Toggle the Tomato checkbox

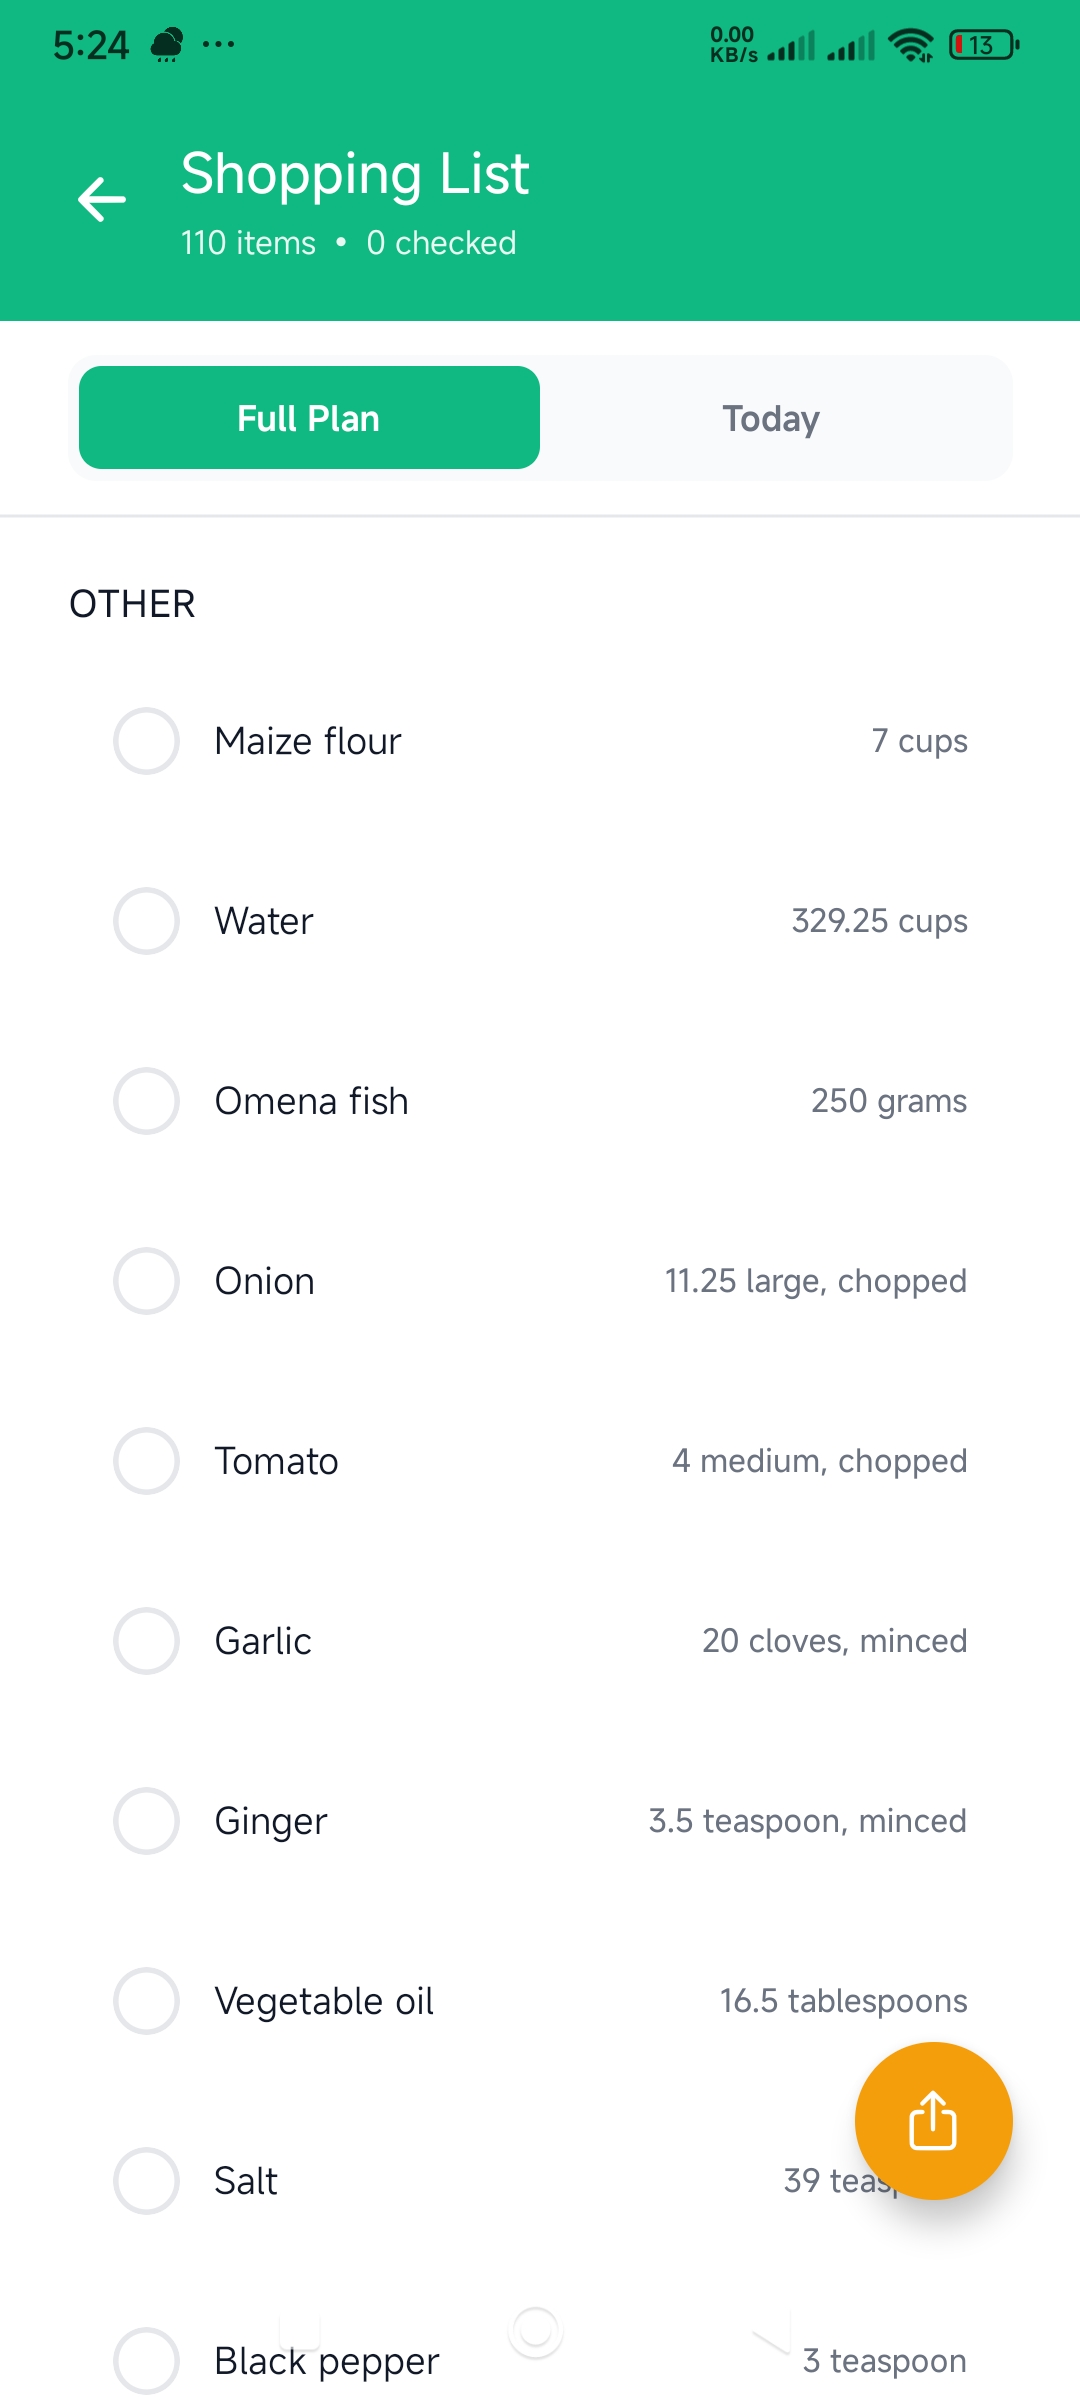pyautogui.click(x=146, y=1461)
